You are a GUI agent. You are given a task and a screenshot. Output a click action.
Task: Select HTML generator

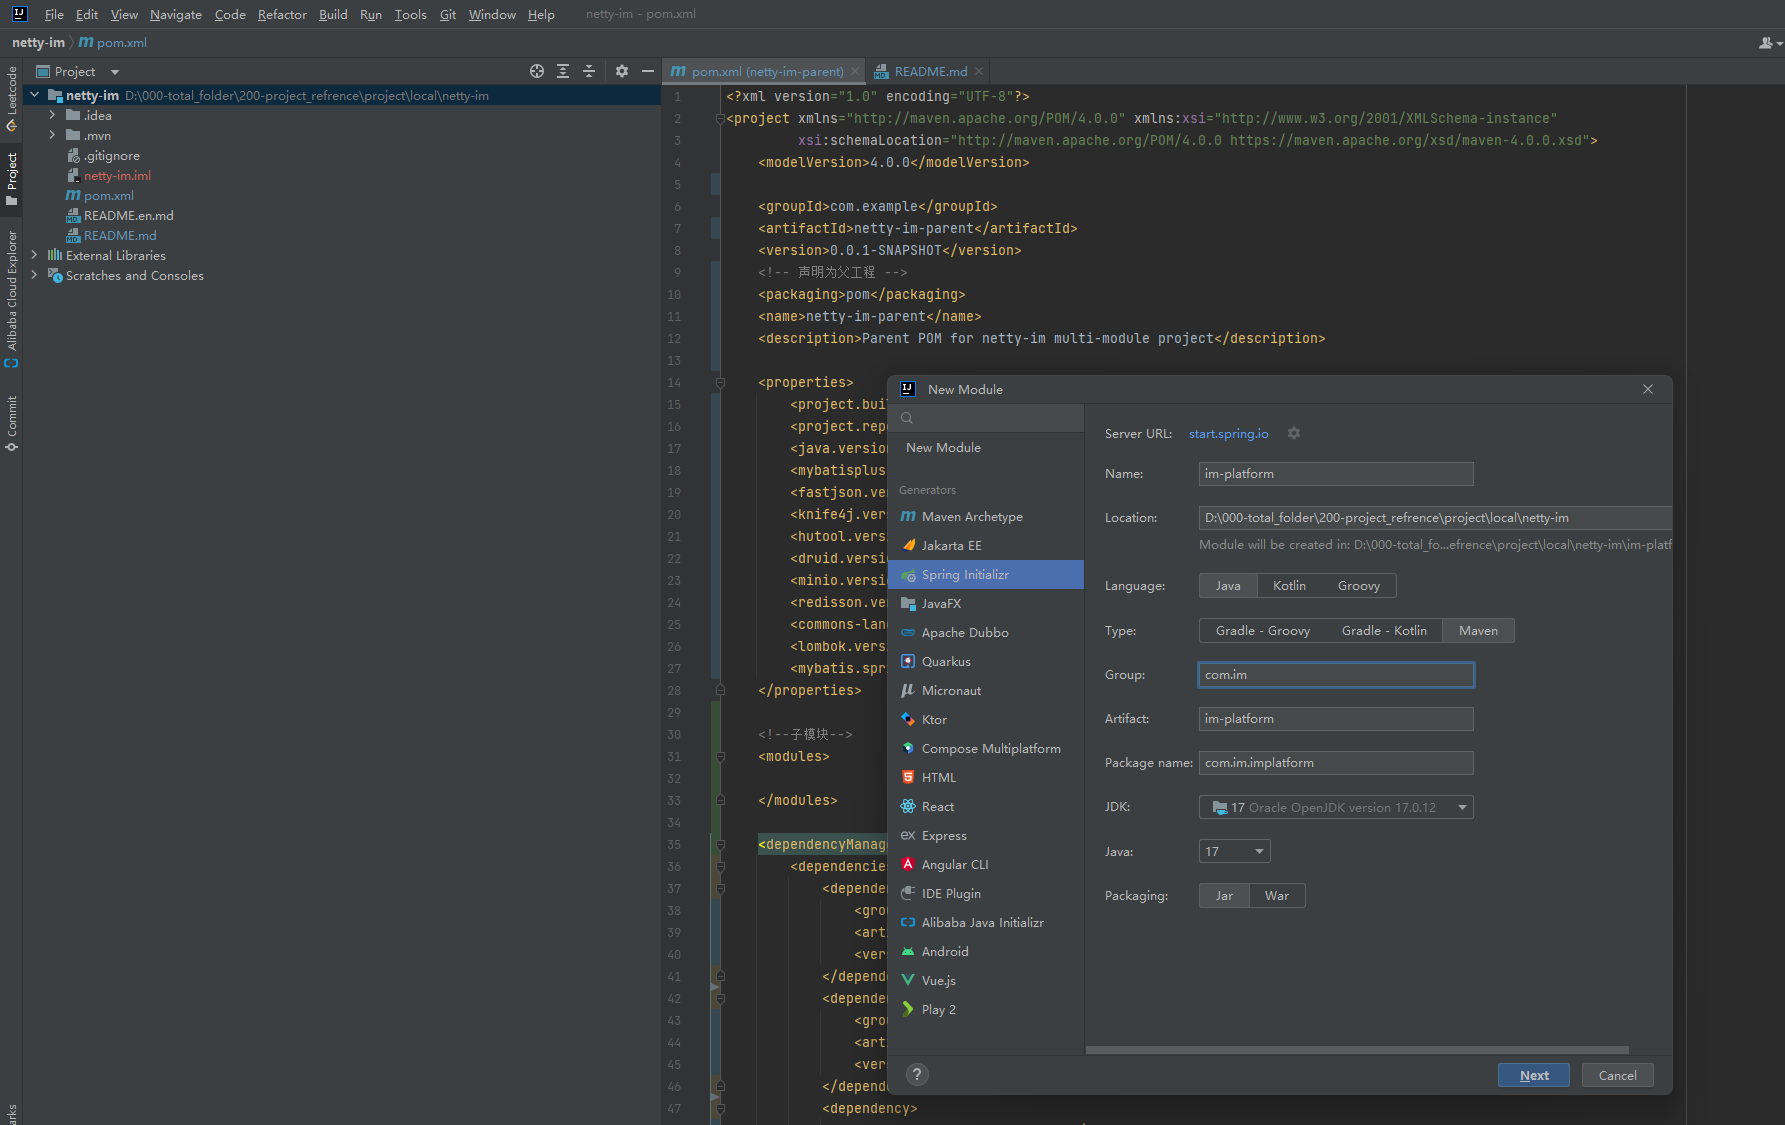point(985,778)
